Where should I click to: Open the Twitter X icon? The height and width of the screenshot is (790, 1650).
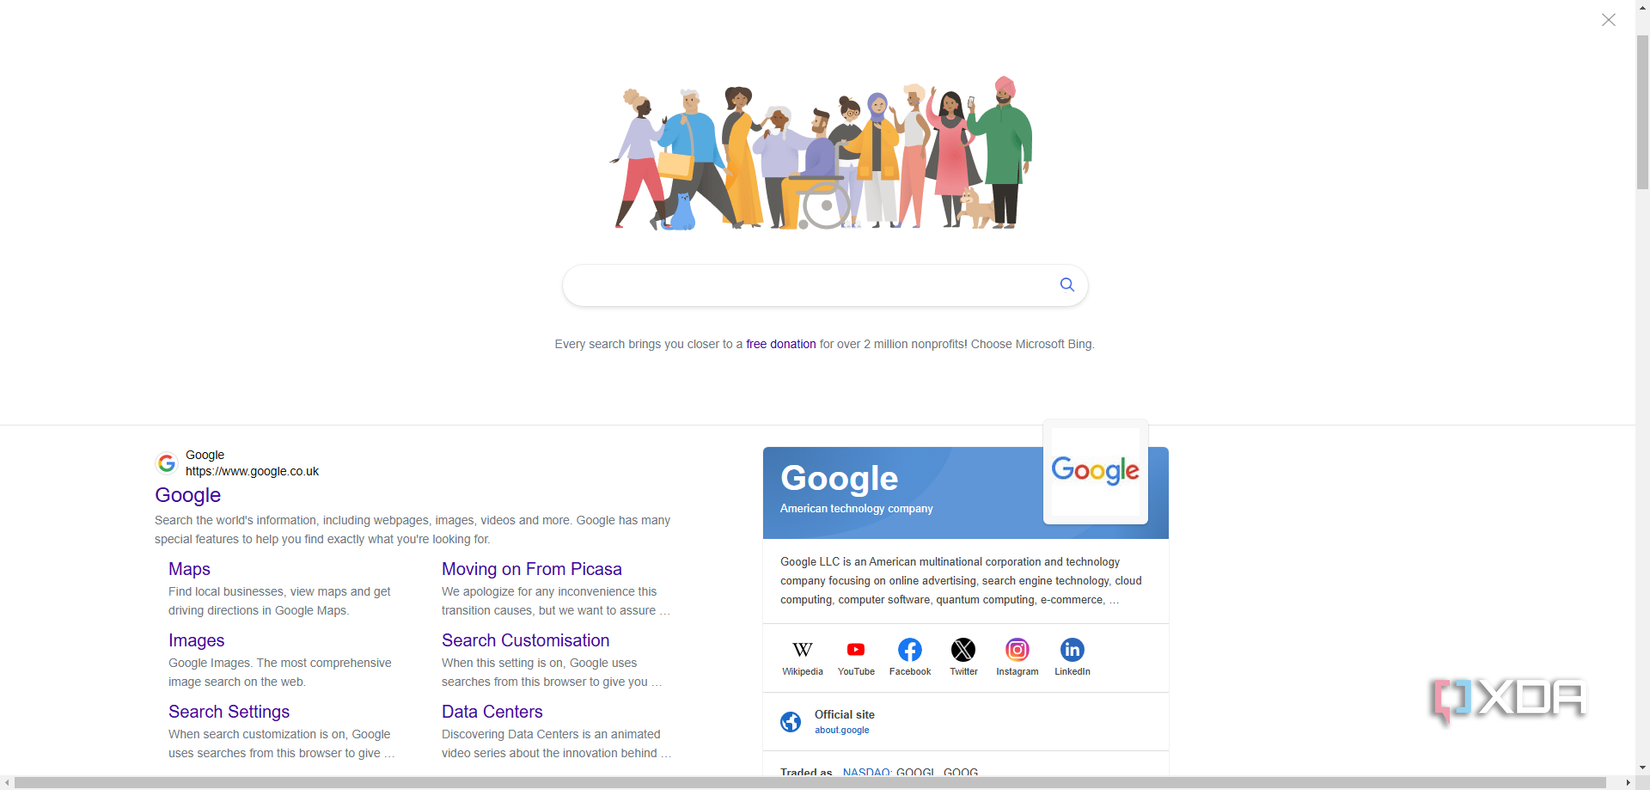[x=963, y=650]
